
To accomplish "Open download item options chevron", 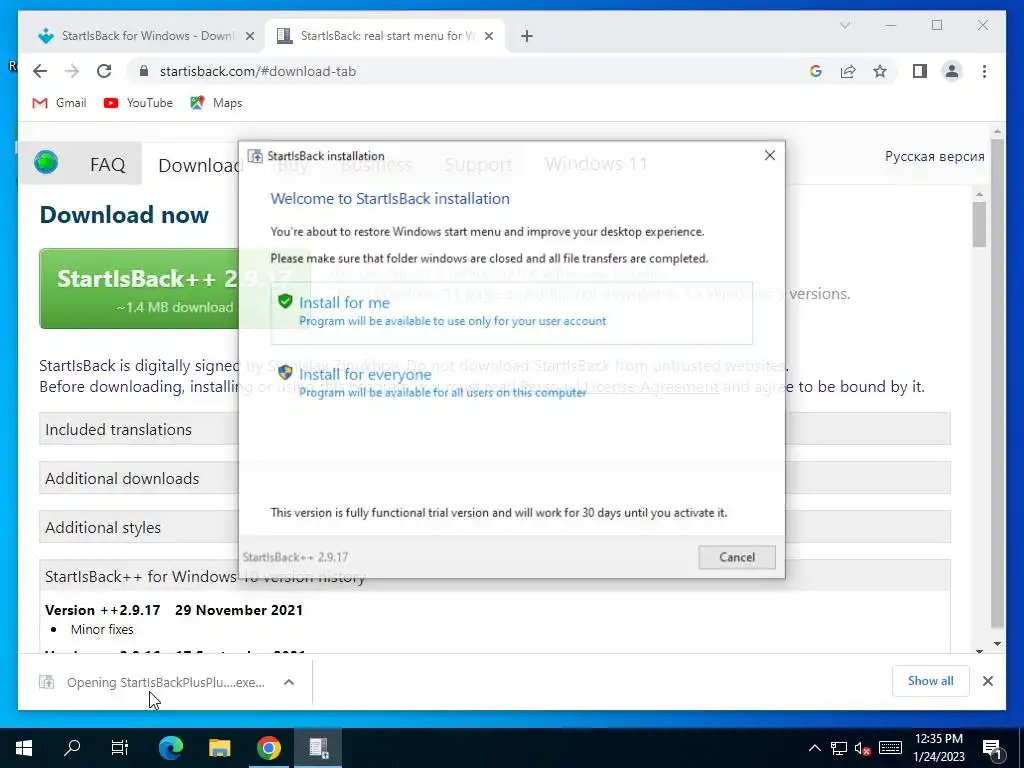I will 289,682.
